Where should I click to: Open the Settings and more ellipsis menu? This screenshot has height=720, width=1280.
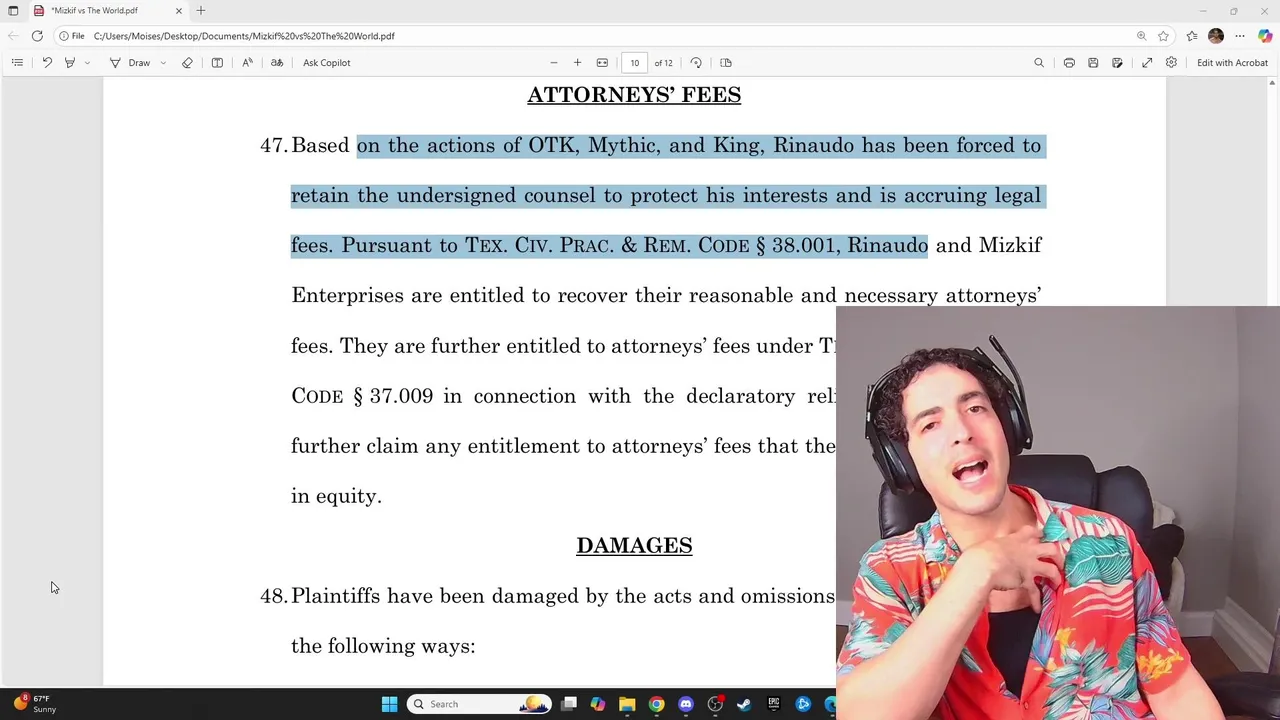click(x=1240, y=36)
